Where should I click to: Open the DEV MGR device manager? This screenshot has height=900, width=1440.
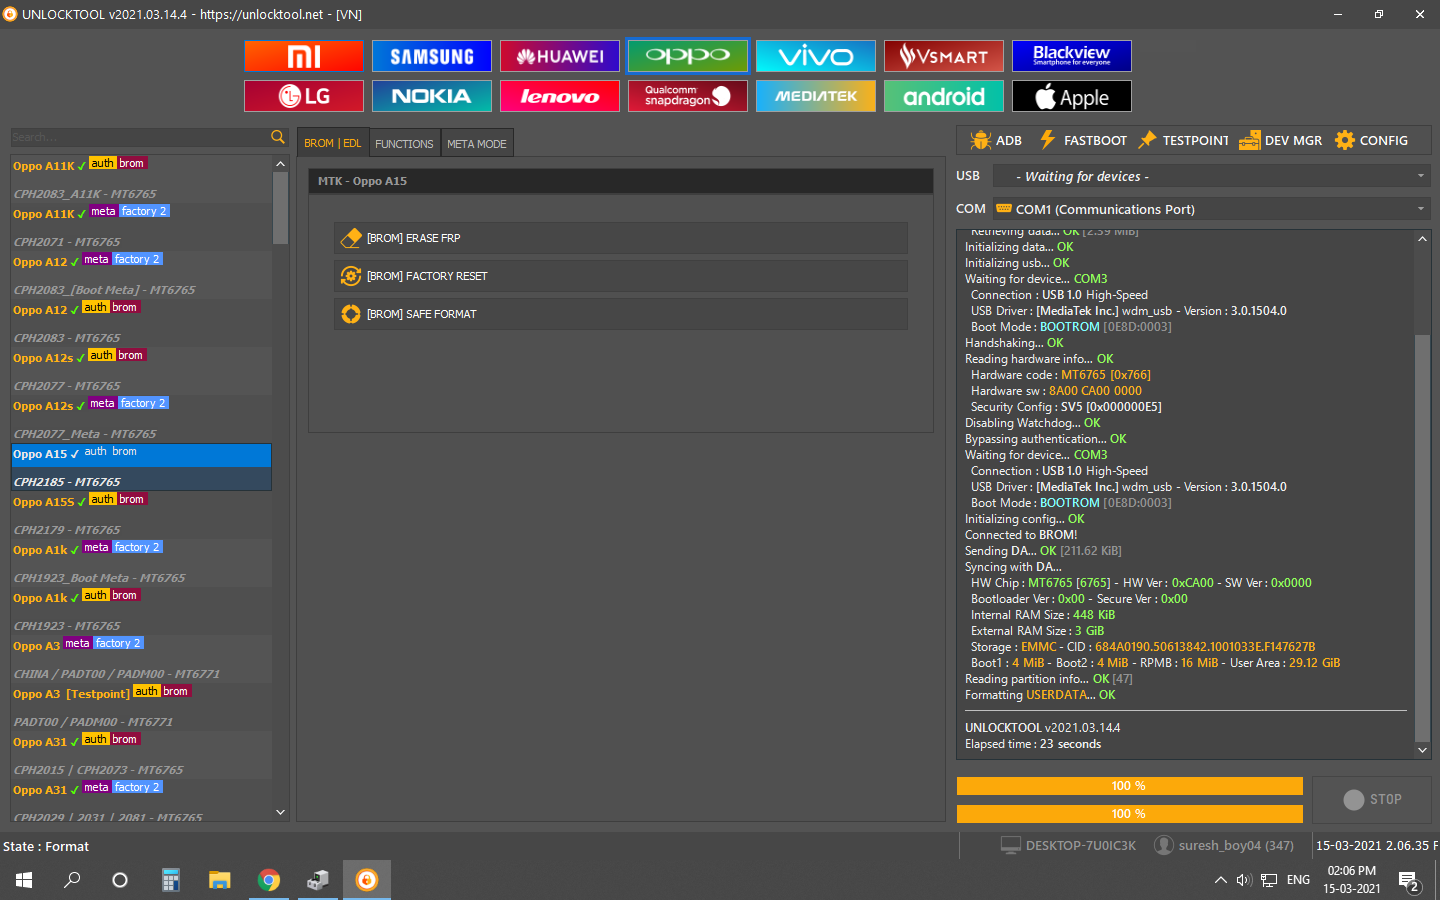(x=1281, y=140)
